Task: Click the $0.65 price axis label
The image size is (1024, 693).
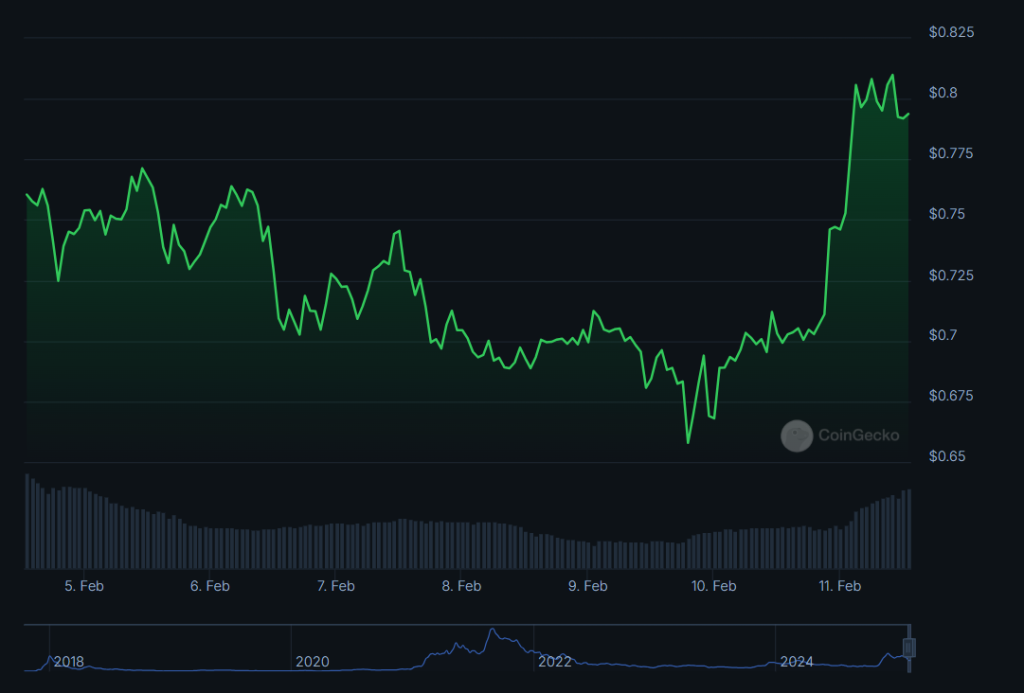Action: (947, 456)
